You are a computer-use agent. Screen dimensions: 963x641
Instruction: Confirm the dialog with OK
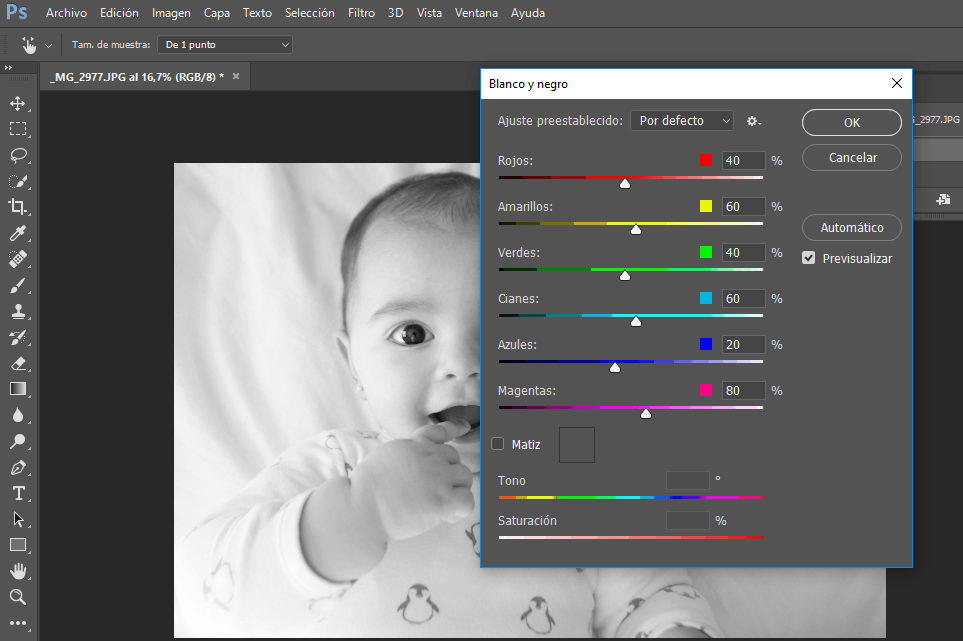point(852,122)
